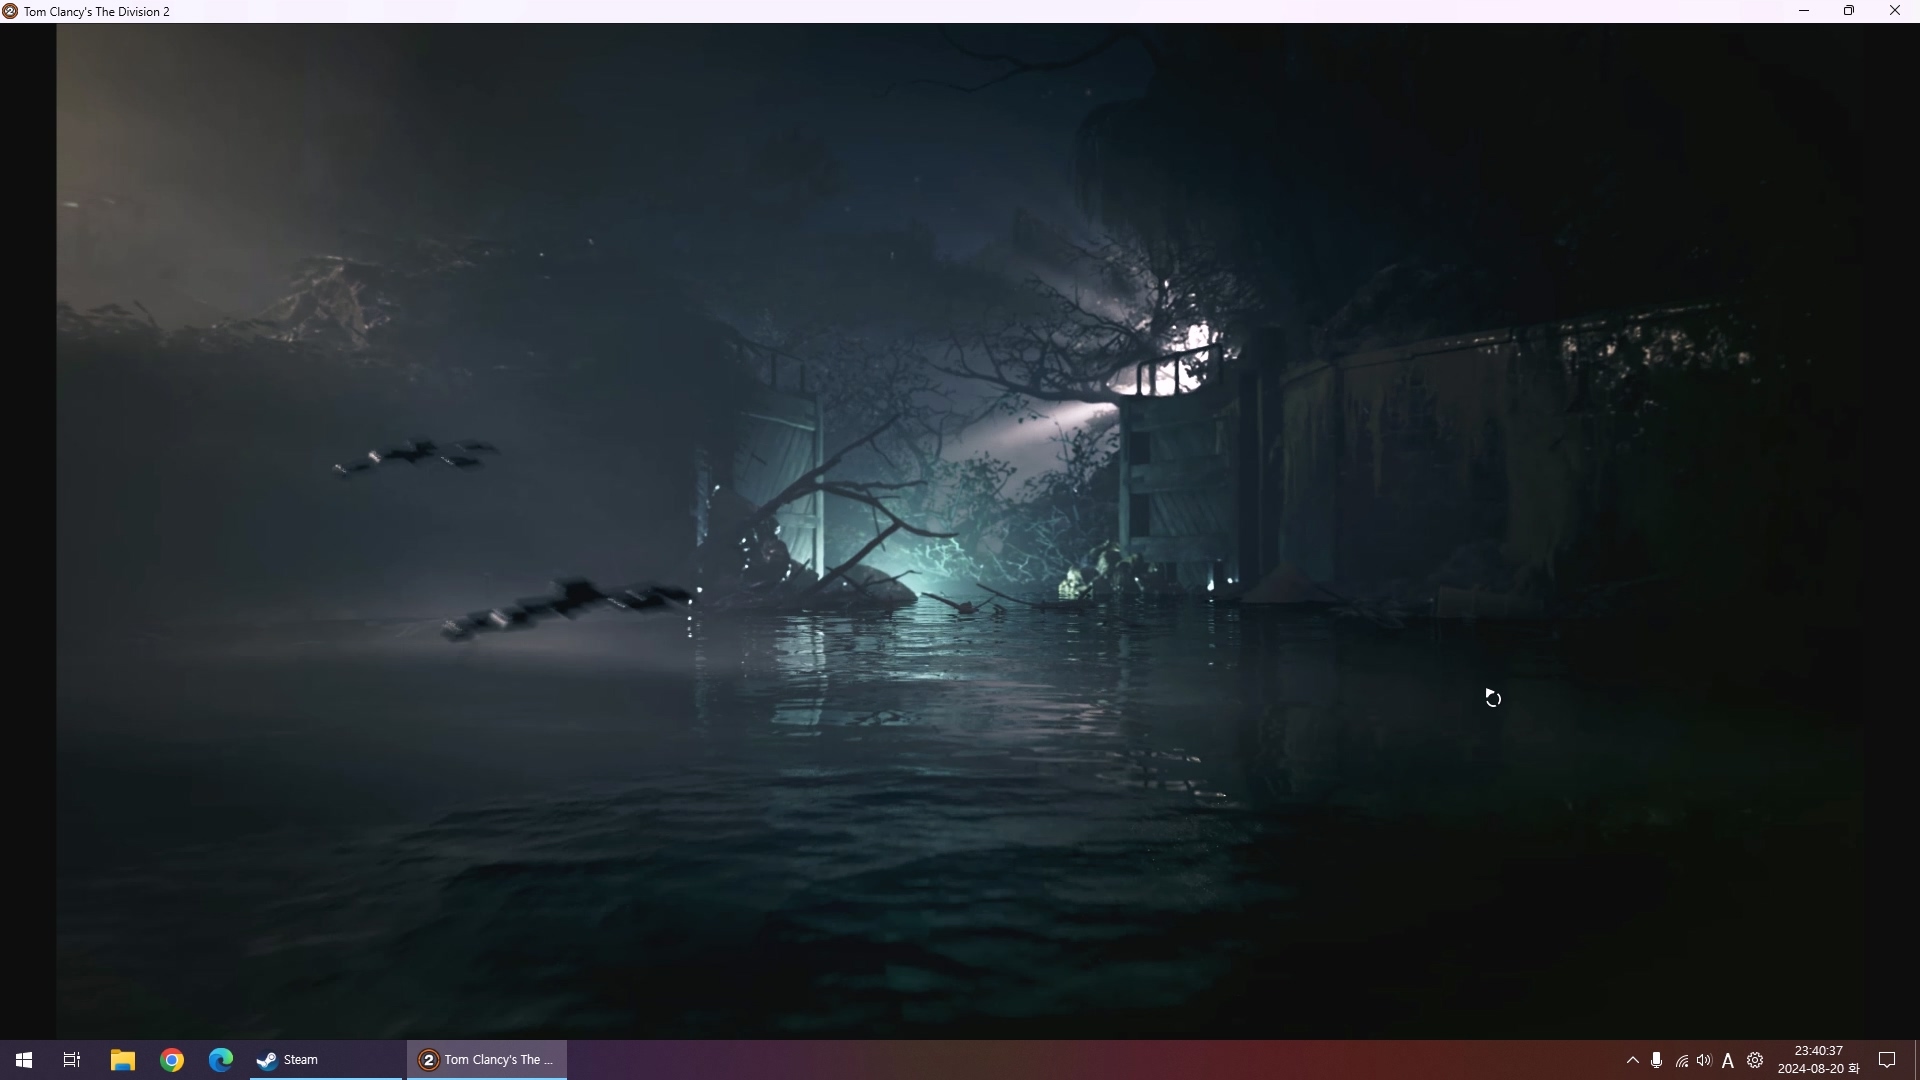
Task: Select the Tom Clancy's The Division 2 taskbar button
Action: (487, 1060)
